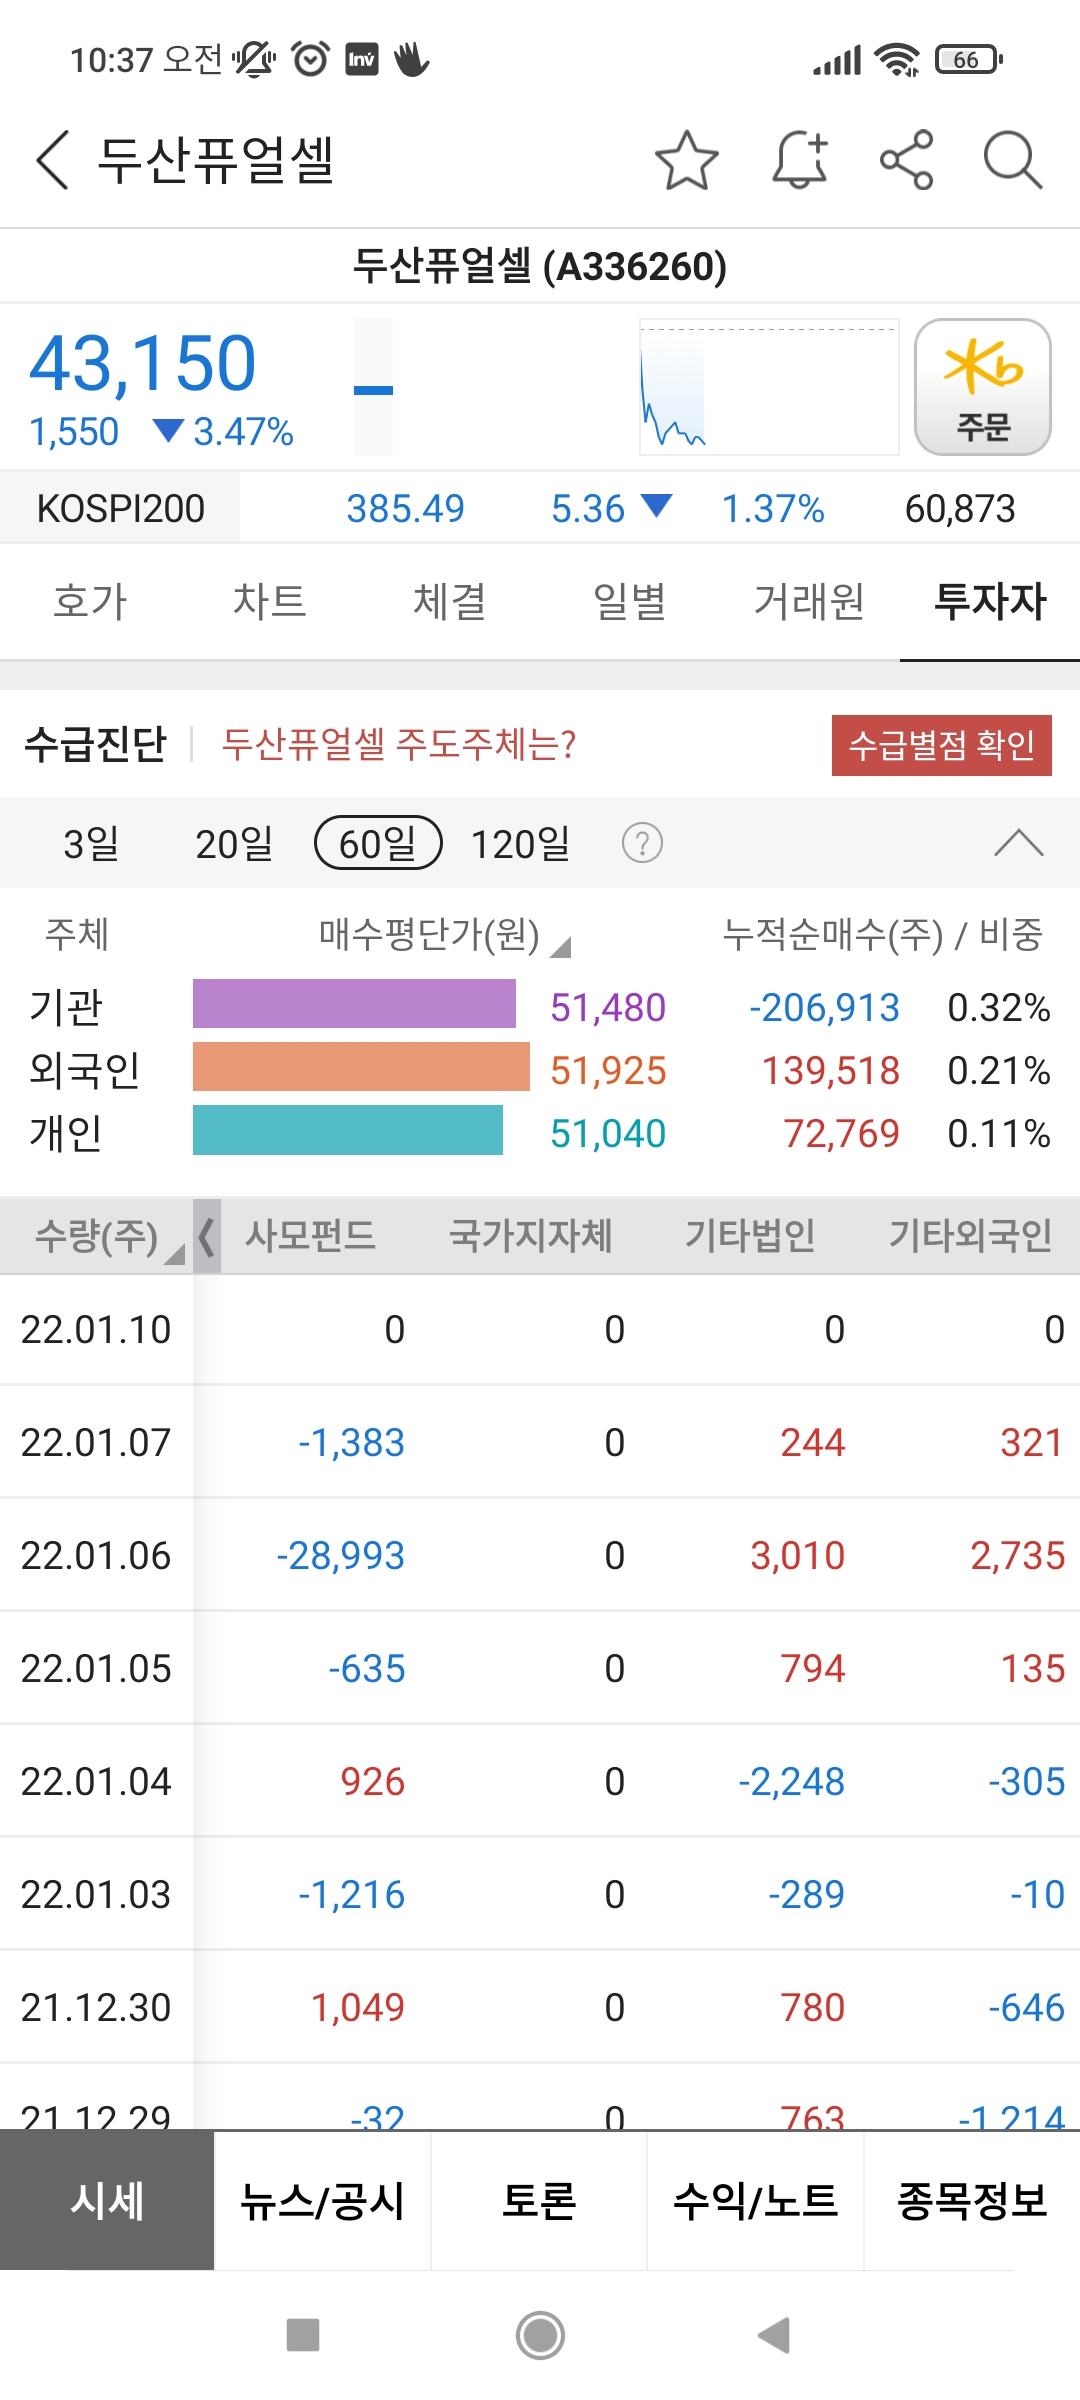The image size is (1080, 2400).
Task: Open the search magnifier icon
Action: [1013, 160]
